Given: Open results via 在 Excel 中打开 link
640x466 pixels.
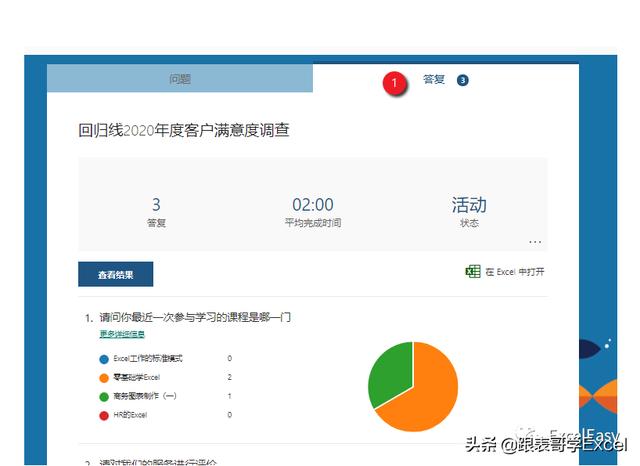Looking at the screenshot, I should point(514,272).
